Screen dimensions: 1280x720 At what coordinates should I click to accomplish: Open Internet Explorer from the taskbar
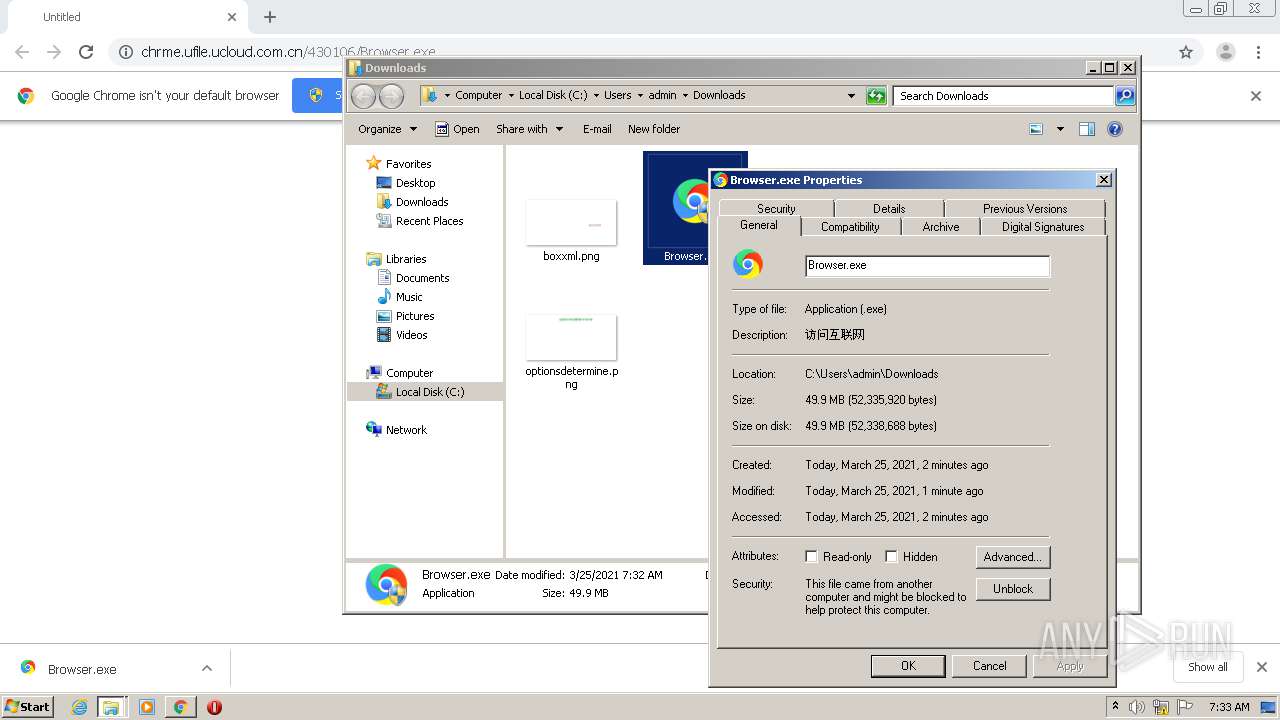[x=79, y=707]
